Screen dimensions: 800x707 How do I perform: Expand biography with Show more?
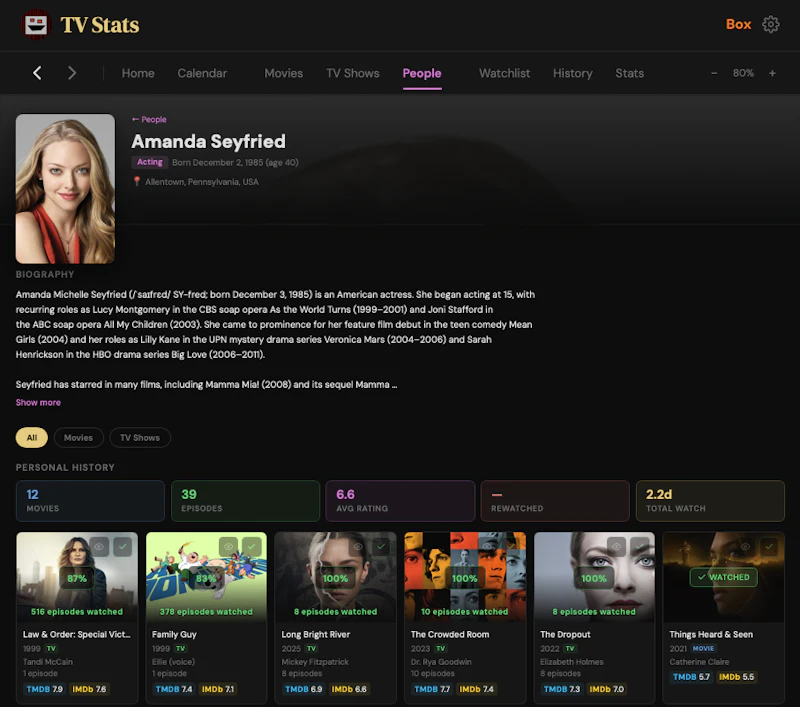(x=38, y=402)
